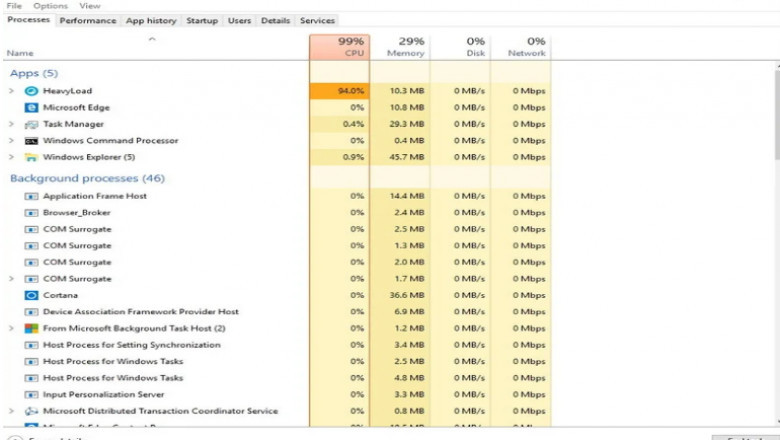Sort by the Disk column header
The height and width of the screenshot is (440, 780).
pyautogui.click(x=460, y=47)
